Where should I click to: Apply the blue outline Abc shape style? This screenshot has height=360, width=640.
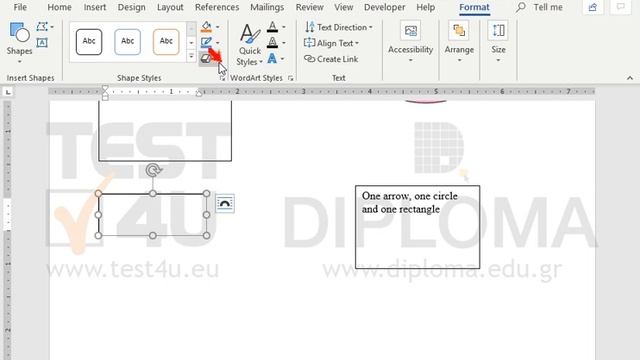[127, 41]
